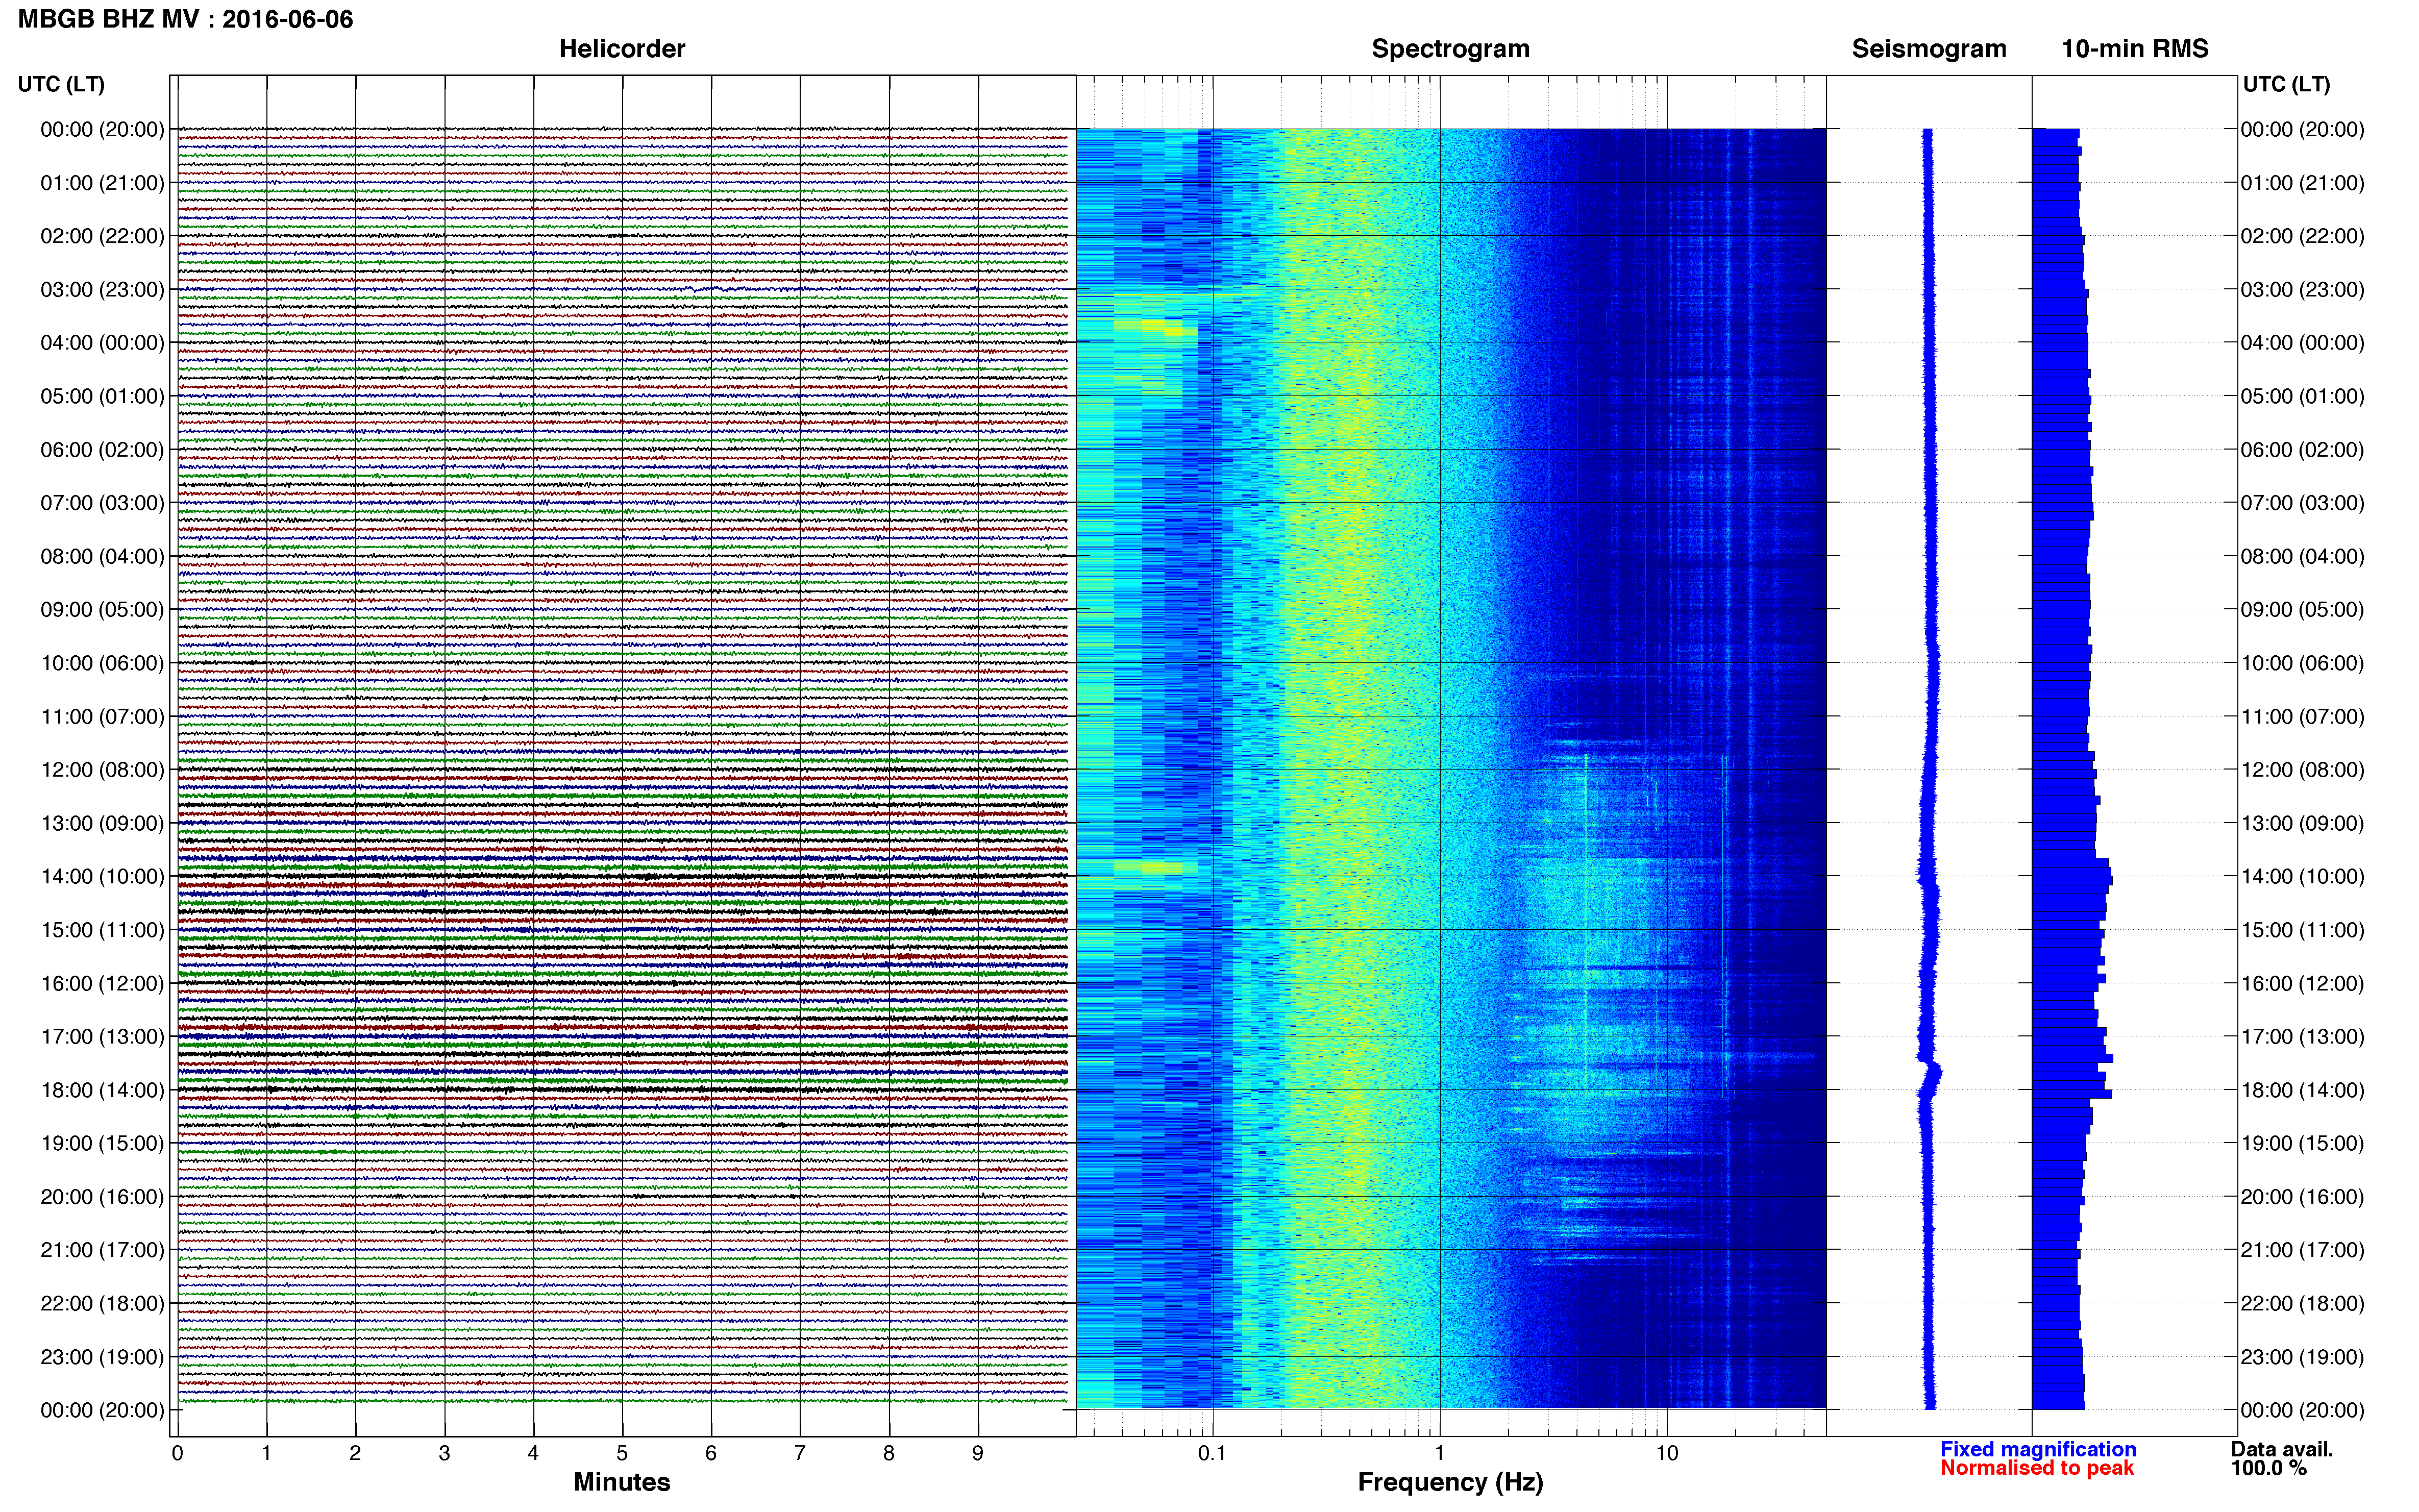
Task: Click "18:00 (14:00)" on the RMS panel time axis
Action: coord(2302,1090)
